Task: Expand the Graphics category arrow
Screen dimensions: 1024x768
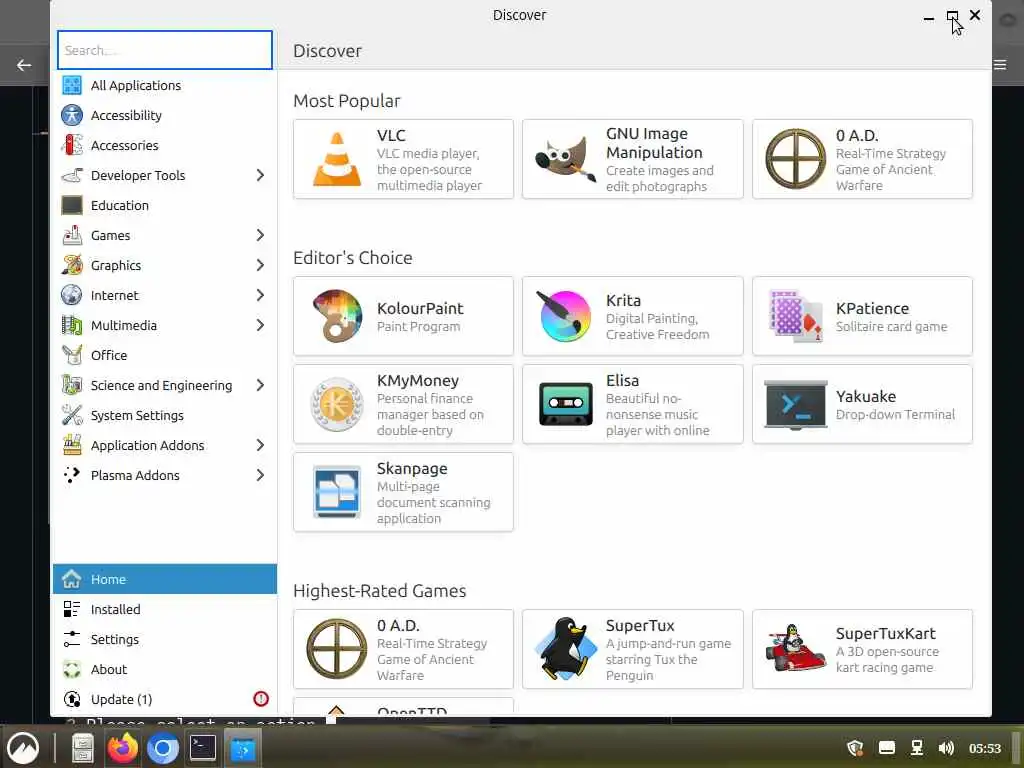Action: (x=260, y=265)
